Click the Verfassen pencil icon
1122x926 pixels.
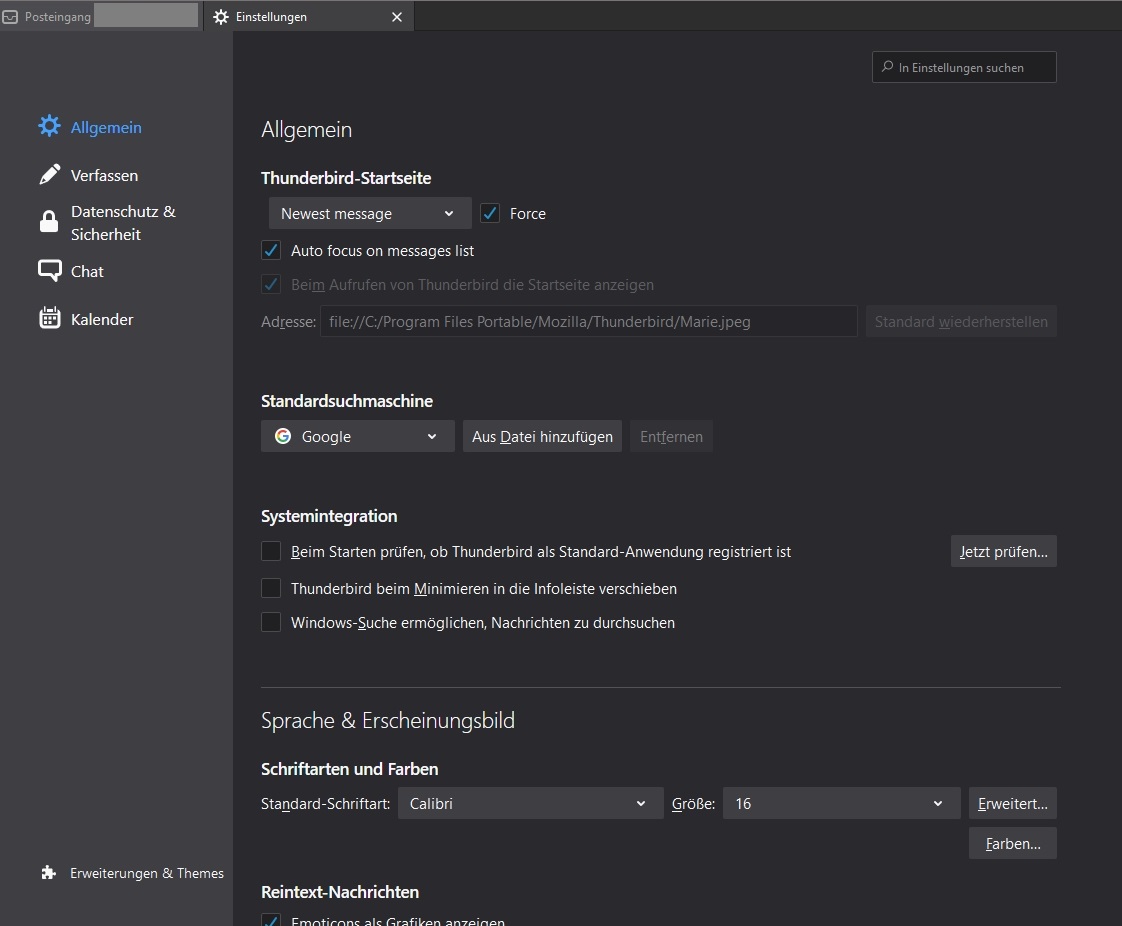49,175
